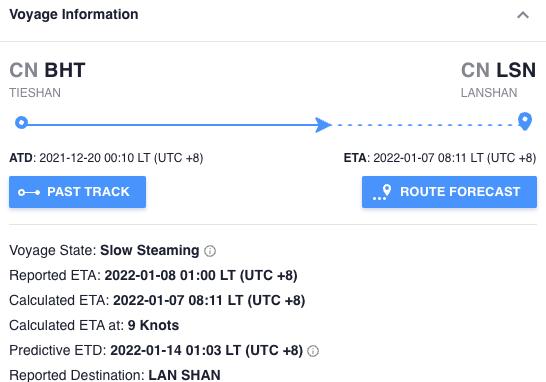Click the track icon inside PAST TRACK
Screen dimensions: 546x382
tap(29, 192)
